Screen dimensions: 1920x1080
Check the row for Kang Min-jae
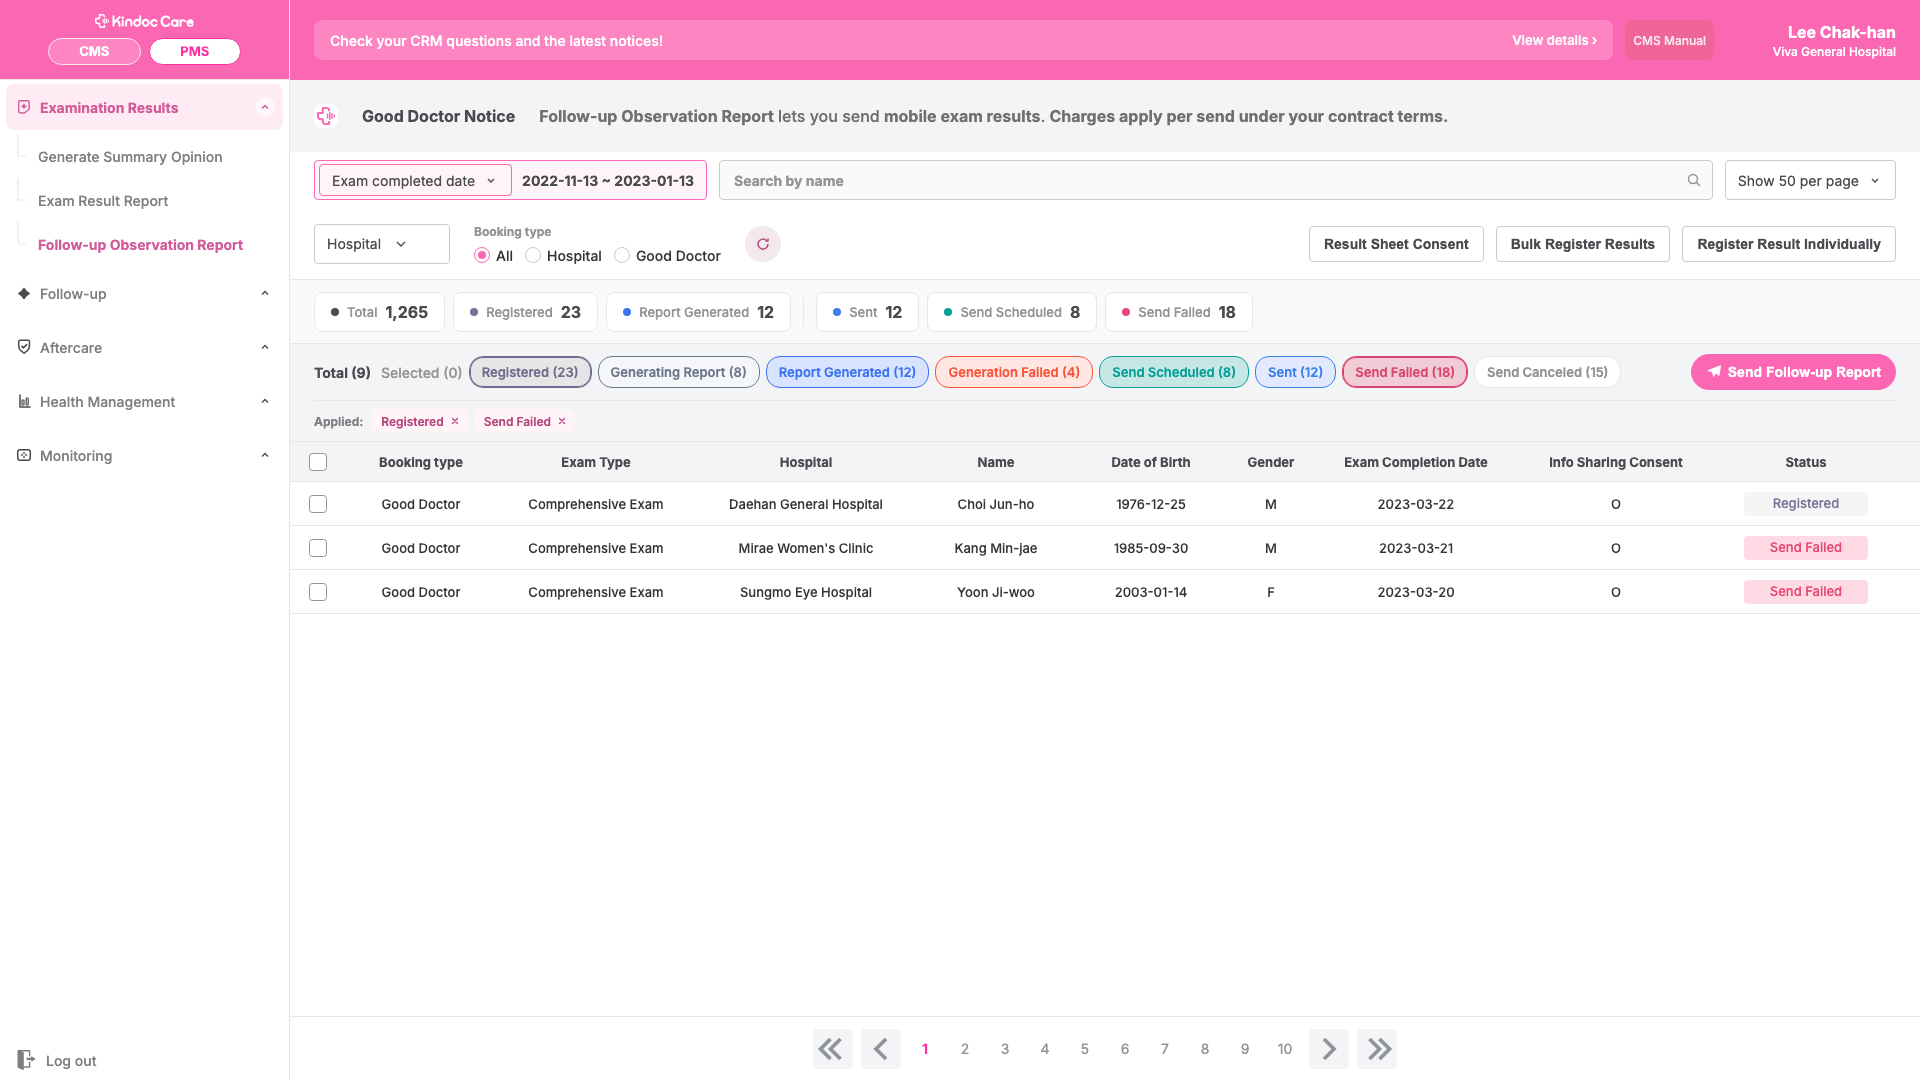318,548
